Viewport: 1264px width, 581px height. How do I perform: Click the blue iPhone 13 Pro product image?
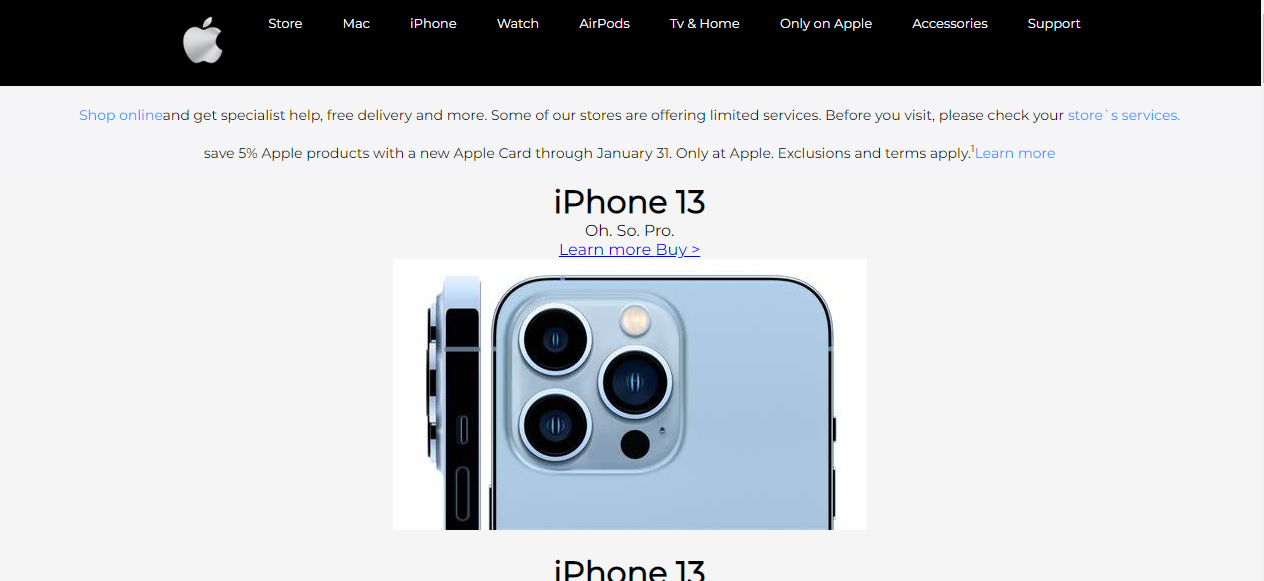point(630,394)
